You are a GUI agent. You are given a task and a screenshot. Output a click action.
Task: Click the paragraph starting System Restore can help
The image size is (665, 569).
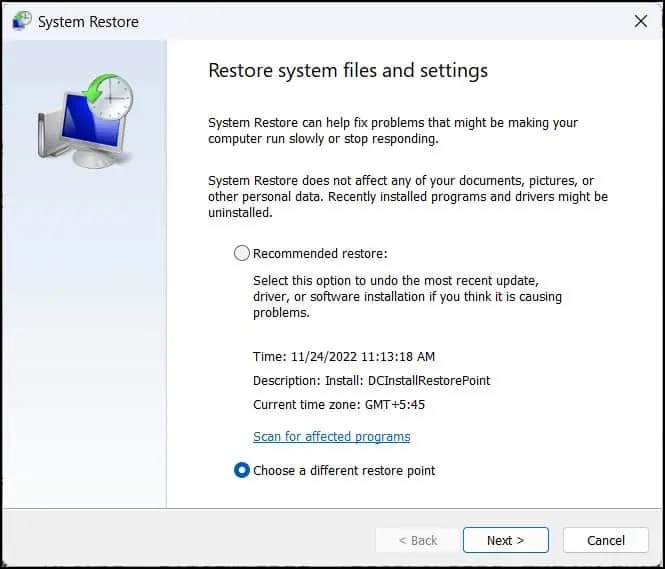[x=392, y=131]
